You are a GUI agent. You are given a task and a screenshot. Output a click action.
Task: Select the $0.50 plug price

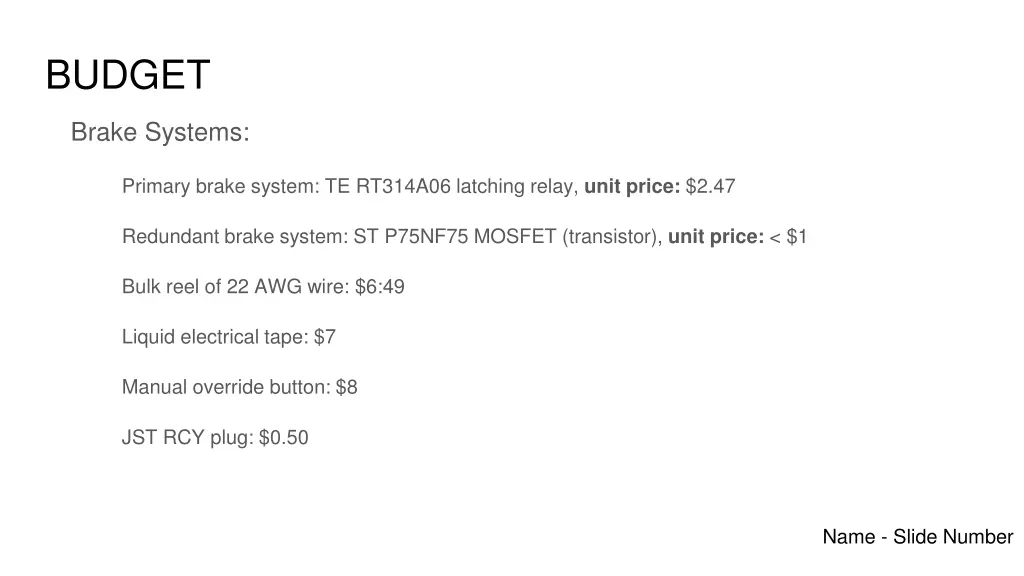[284, 438]
